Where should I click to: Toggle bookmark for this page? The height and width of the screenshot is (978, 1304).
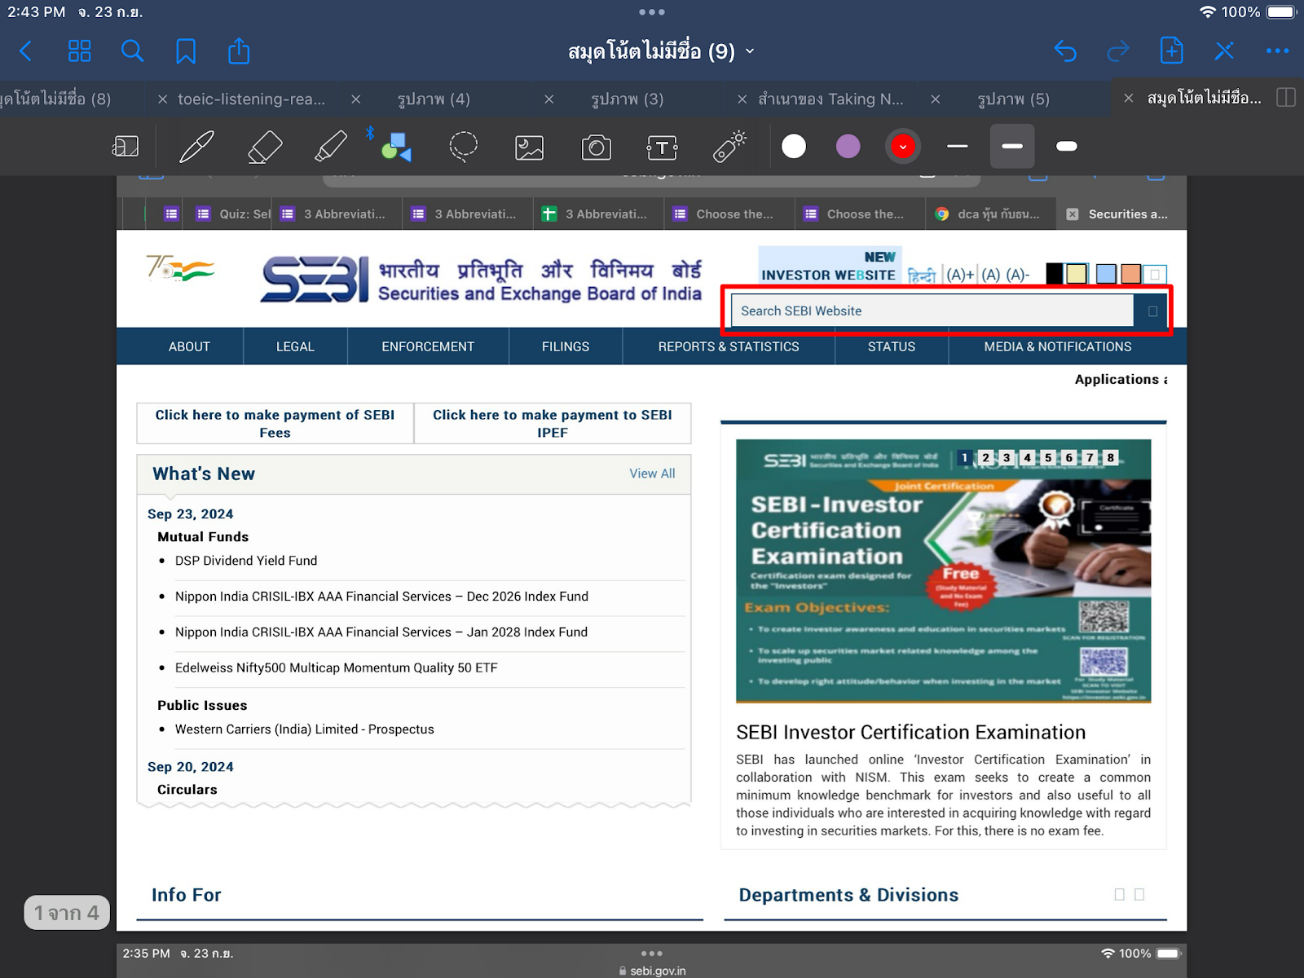pos(186,51)
